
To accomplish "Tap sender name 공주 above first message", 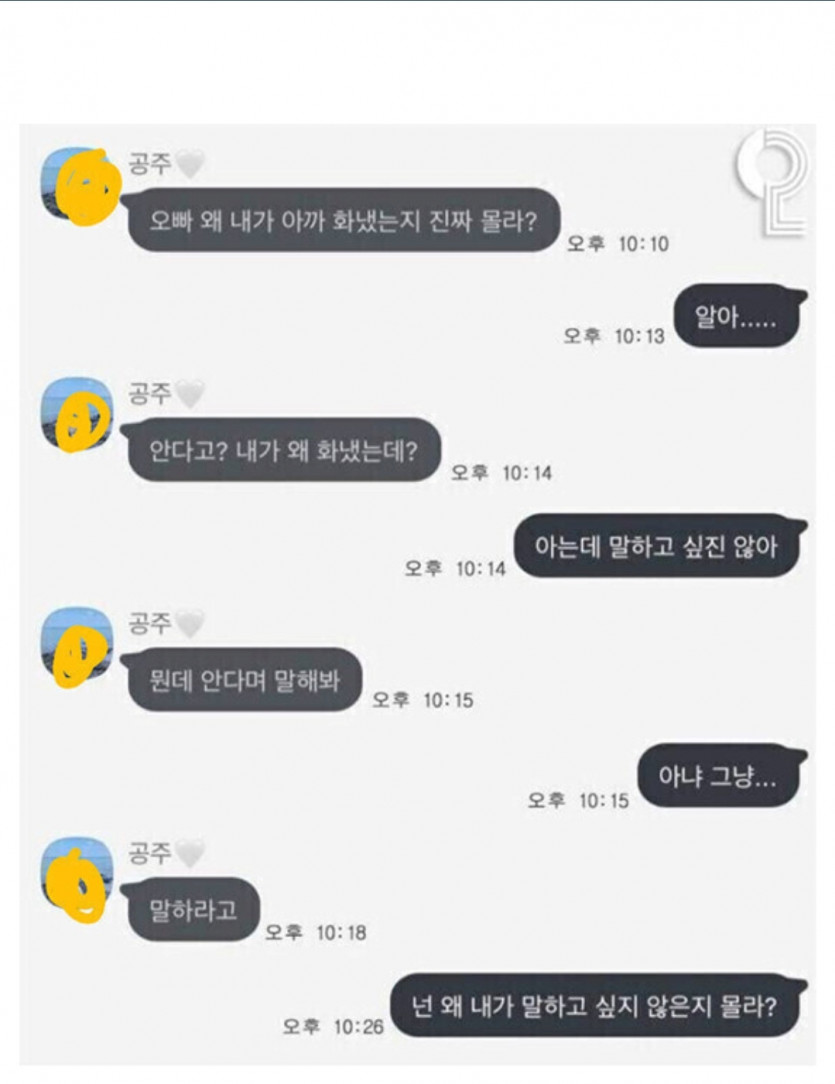I will click(149, 164).
